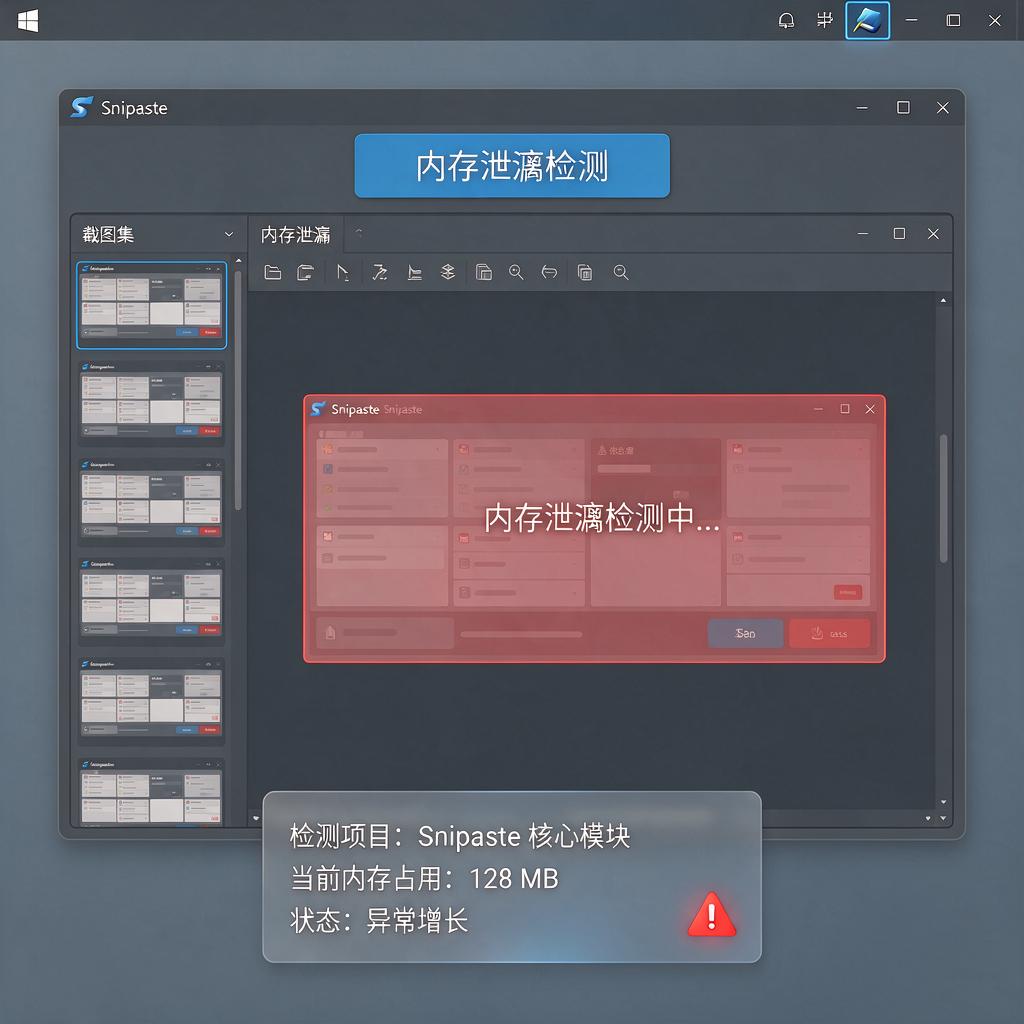Click the red warning triangle icon
Screen dimensions: 1024x1024
[712, 914]
